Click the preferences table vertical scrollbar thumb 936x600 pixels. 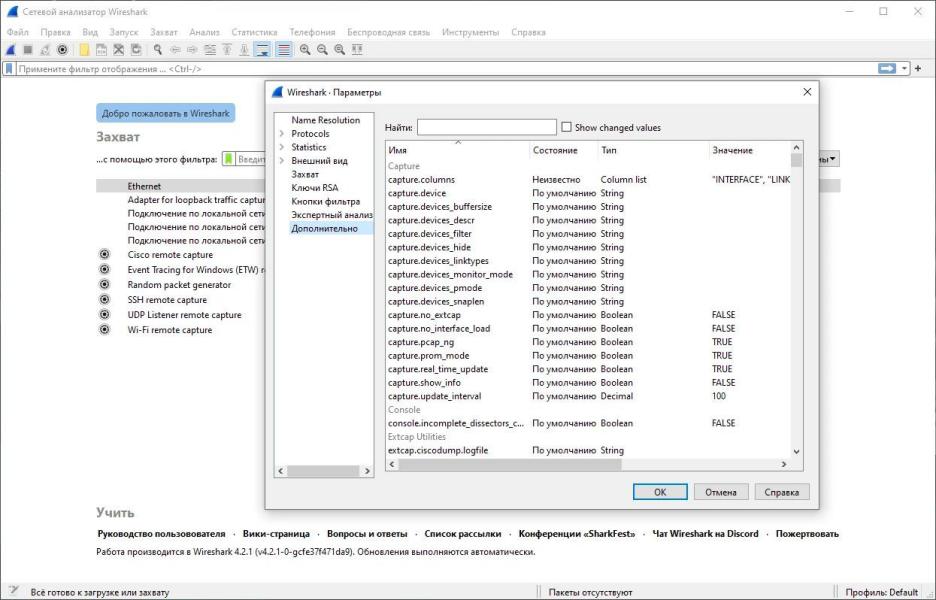796,161
